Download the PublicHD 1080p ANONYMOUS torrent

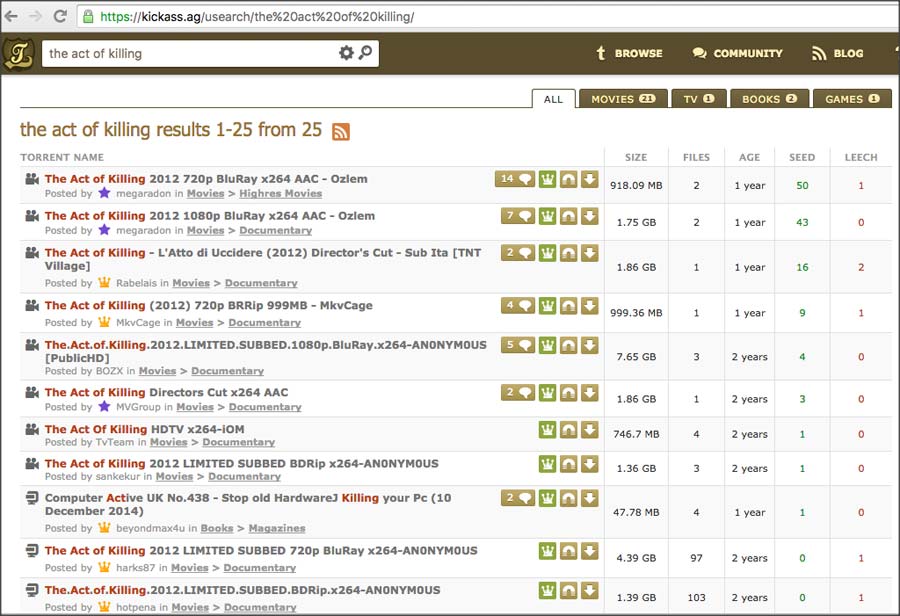point(589,346)
